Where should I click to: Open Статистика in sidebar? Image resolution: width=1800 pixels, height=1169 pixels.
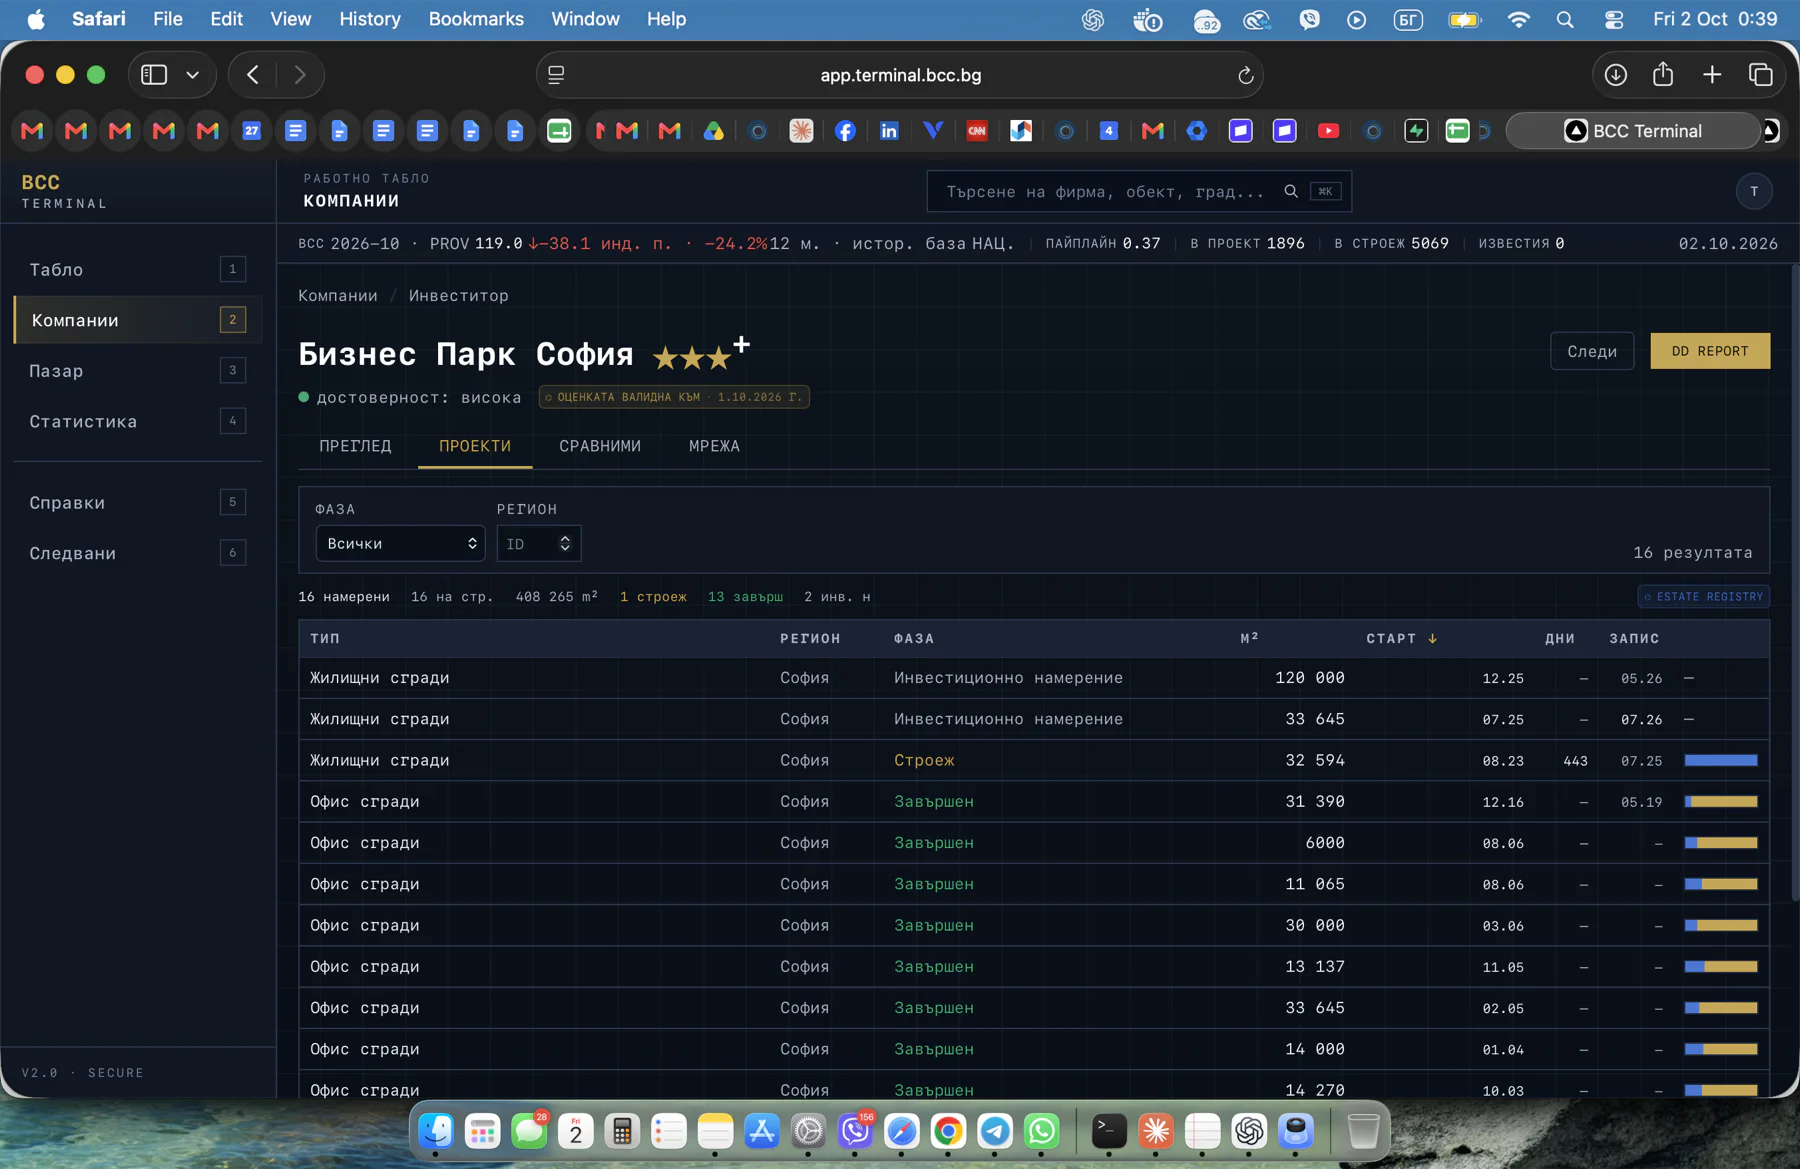pos(137,421)
